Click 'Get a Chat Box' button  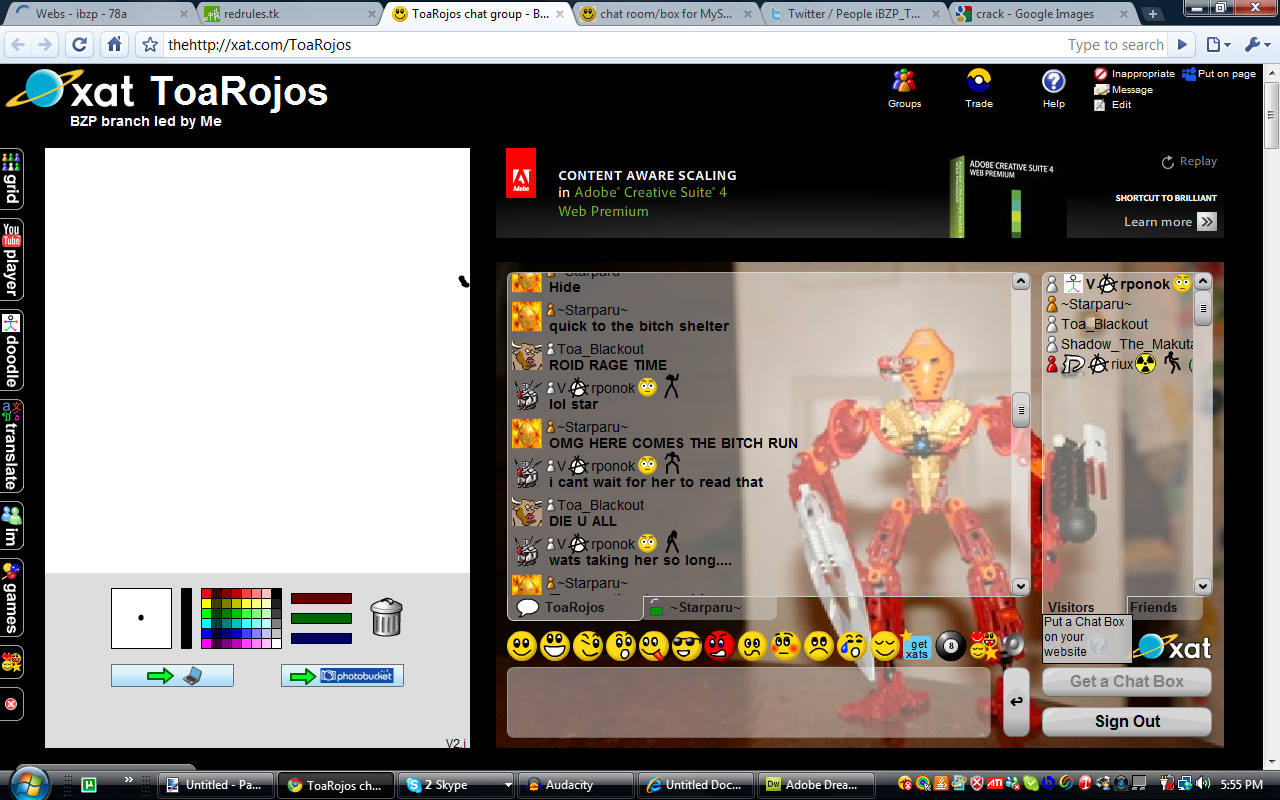[1127, 681]
